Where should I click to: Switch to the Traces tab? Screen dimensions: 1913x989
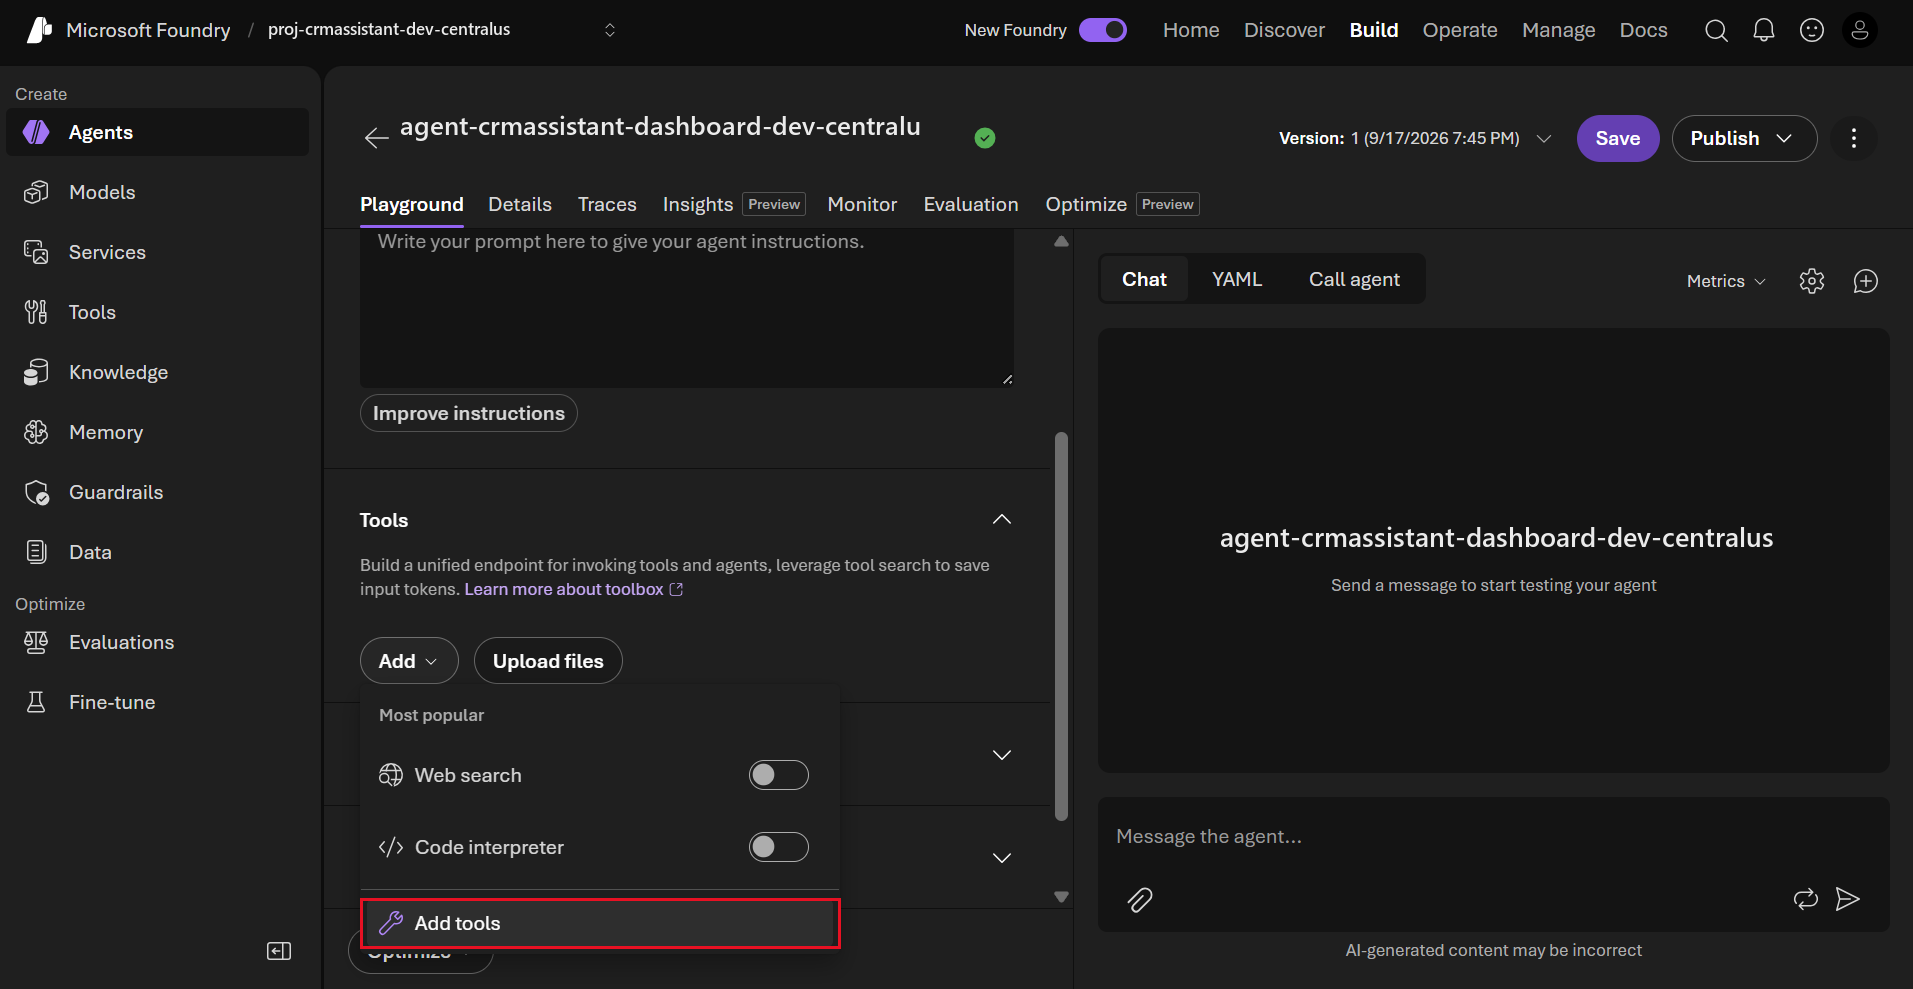(607, 204)
